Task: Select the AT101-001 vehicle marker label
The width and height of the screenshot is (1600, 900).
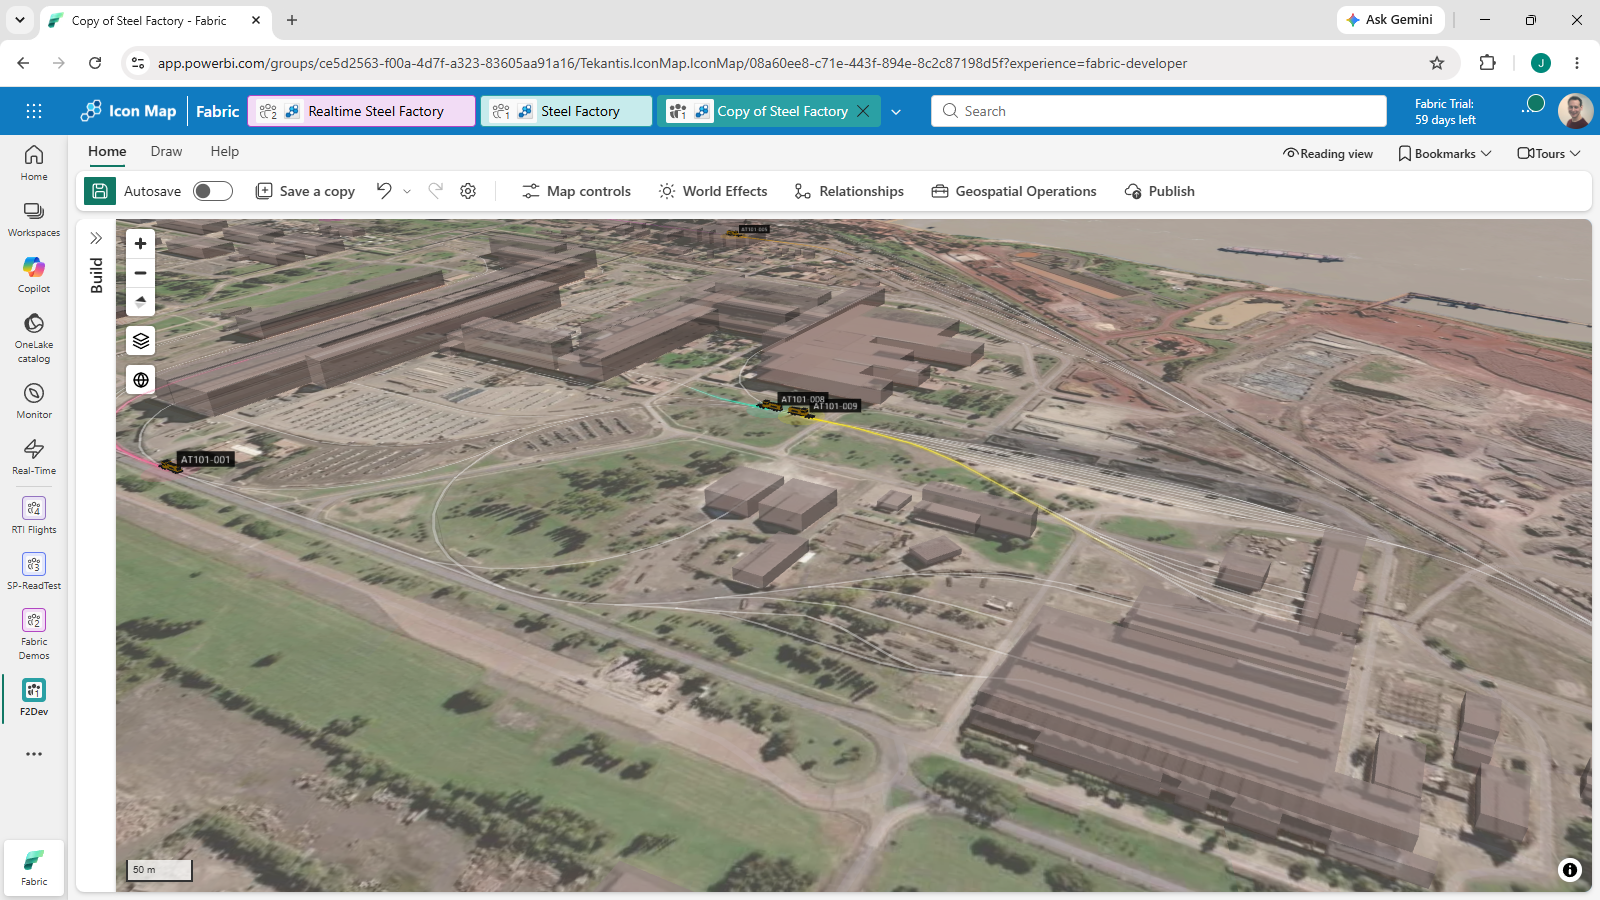Action: [206, 460]
